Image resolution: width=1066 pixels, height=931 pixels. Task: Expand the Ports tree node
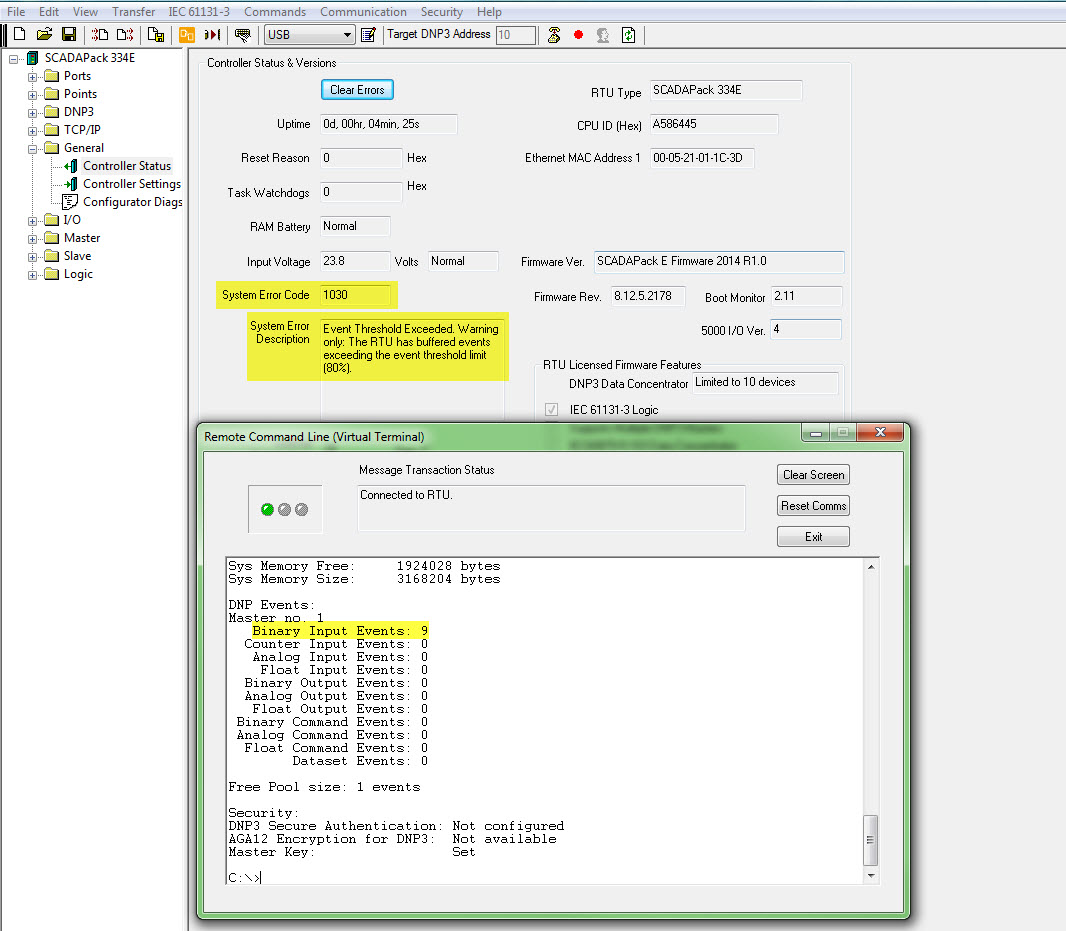(32, 77)
